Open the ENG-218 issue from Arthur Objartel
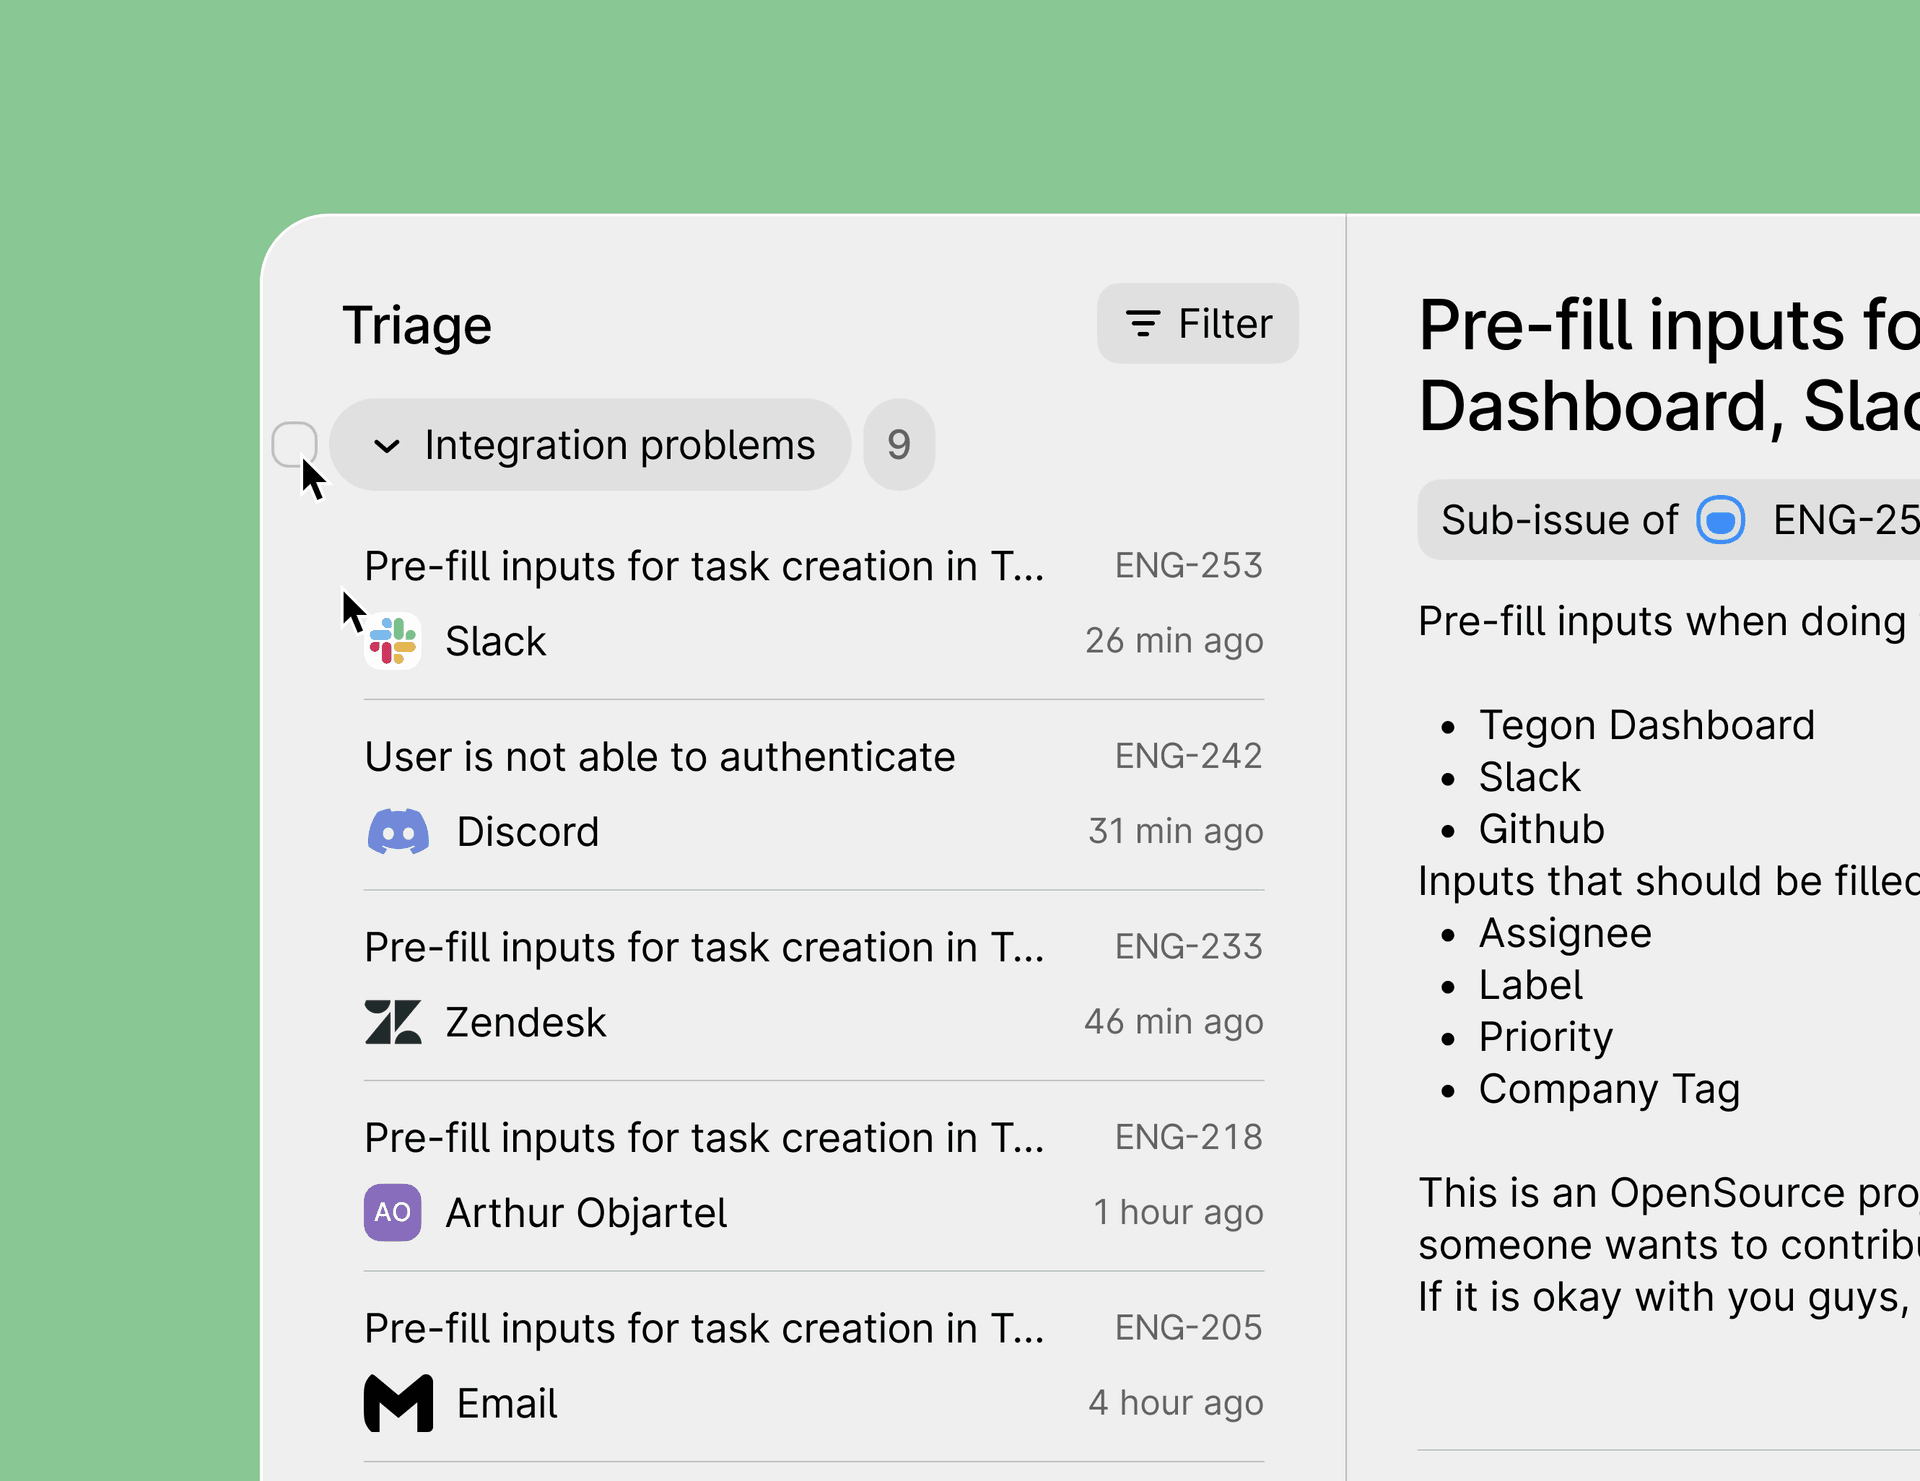 pyautogui.click(x=704, y=1138)
